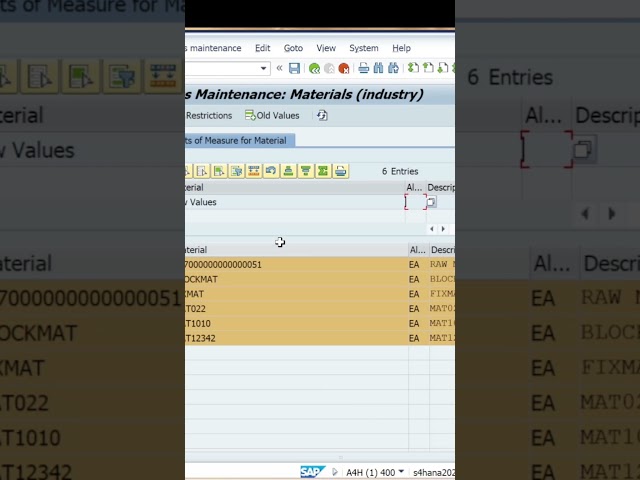This screenshot has width=640, height=480.
Task: Click the sort descending icon in the grid toolbar
Action: [306, 171]
